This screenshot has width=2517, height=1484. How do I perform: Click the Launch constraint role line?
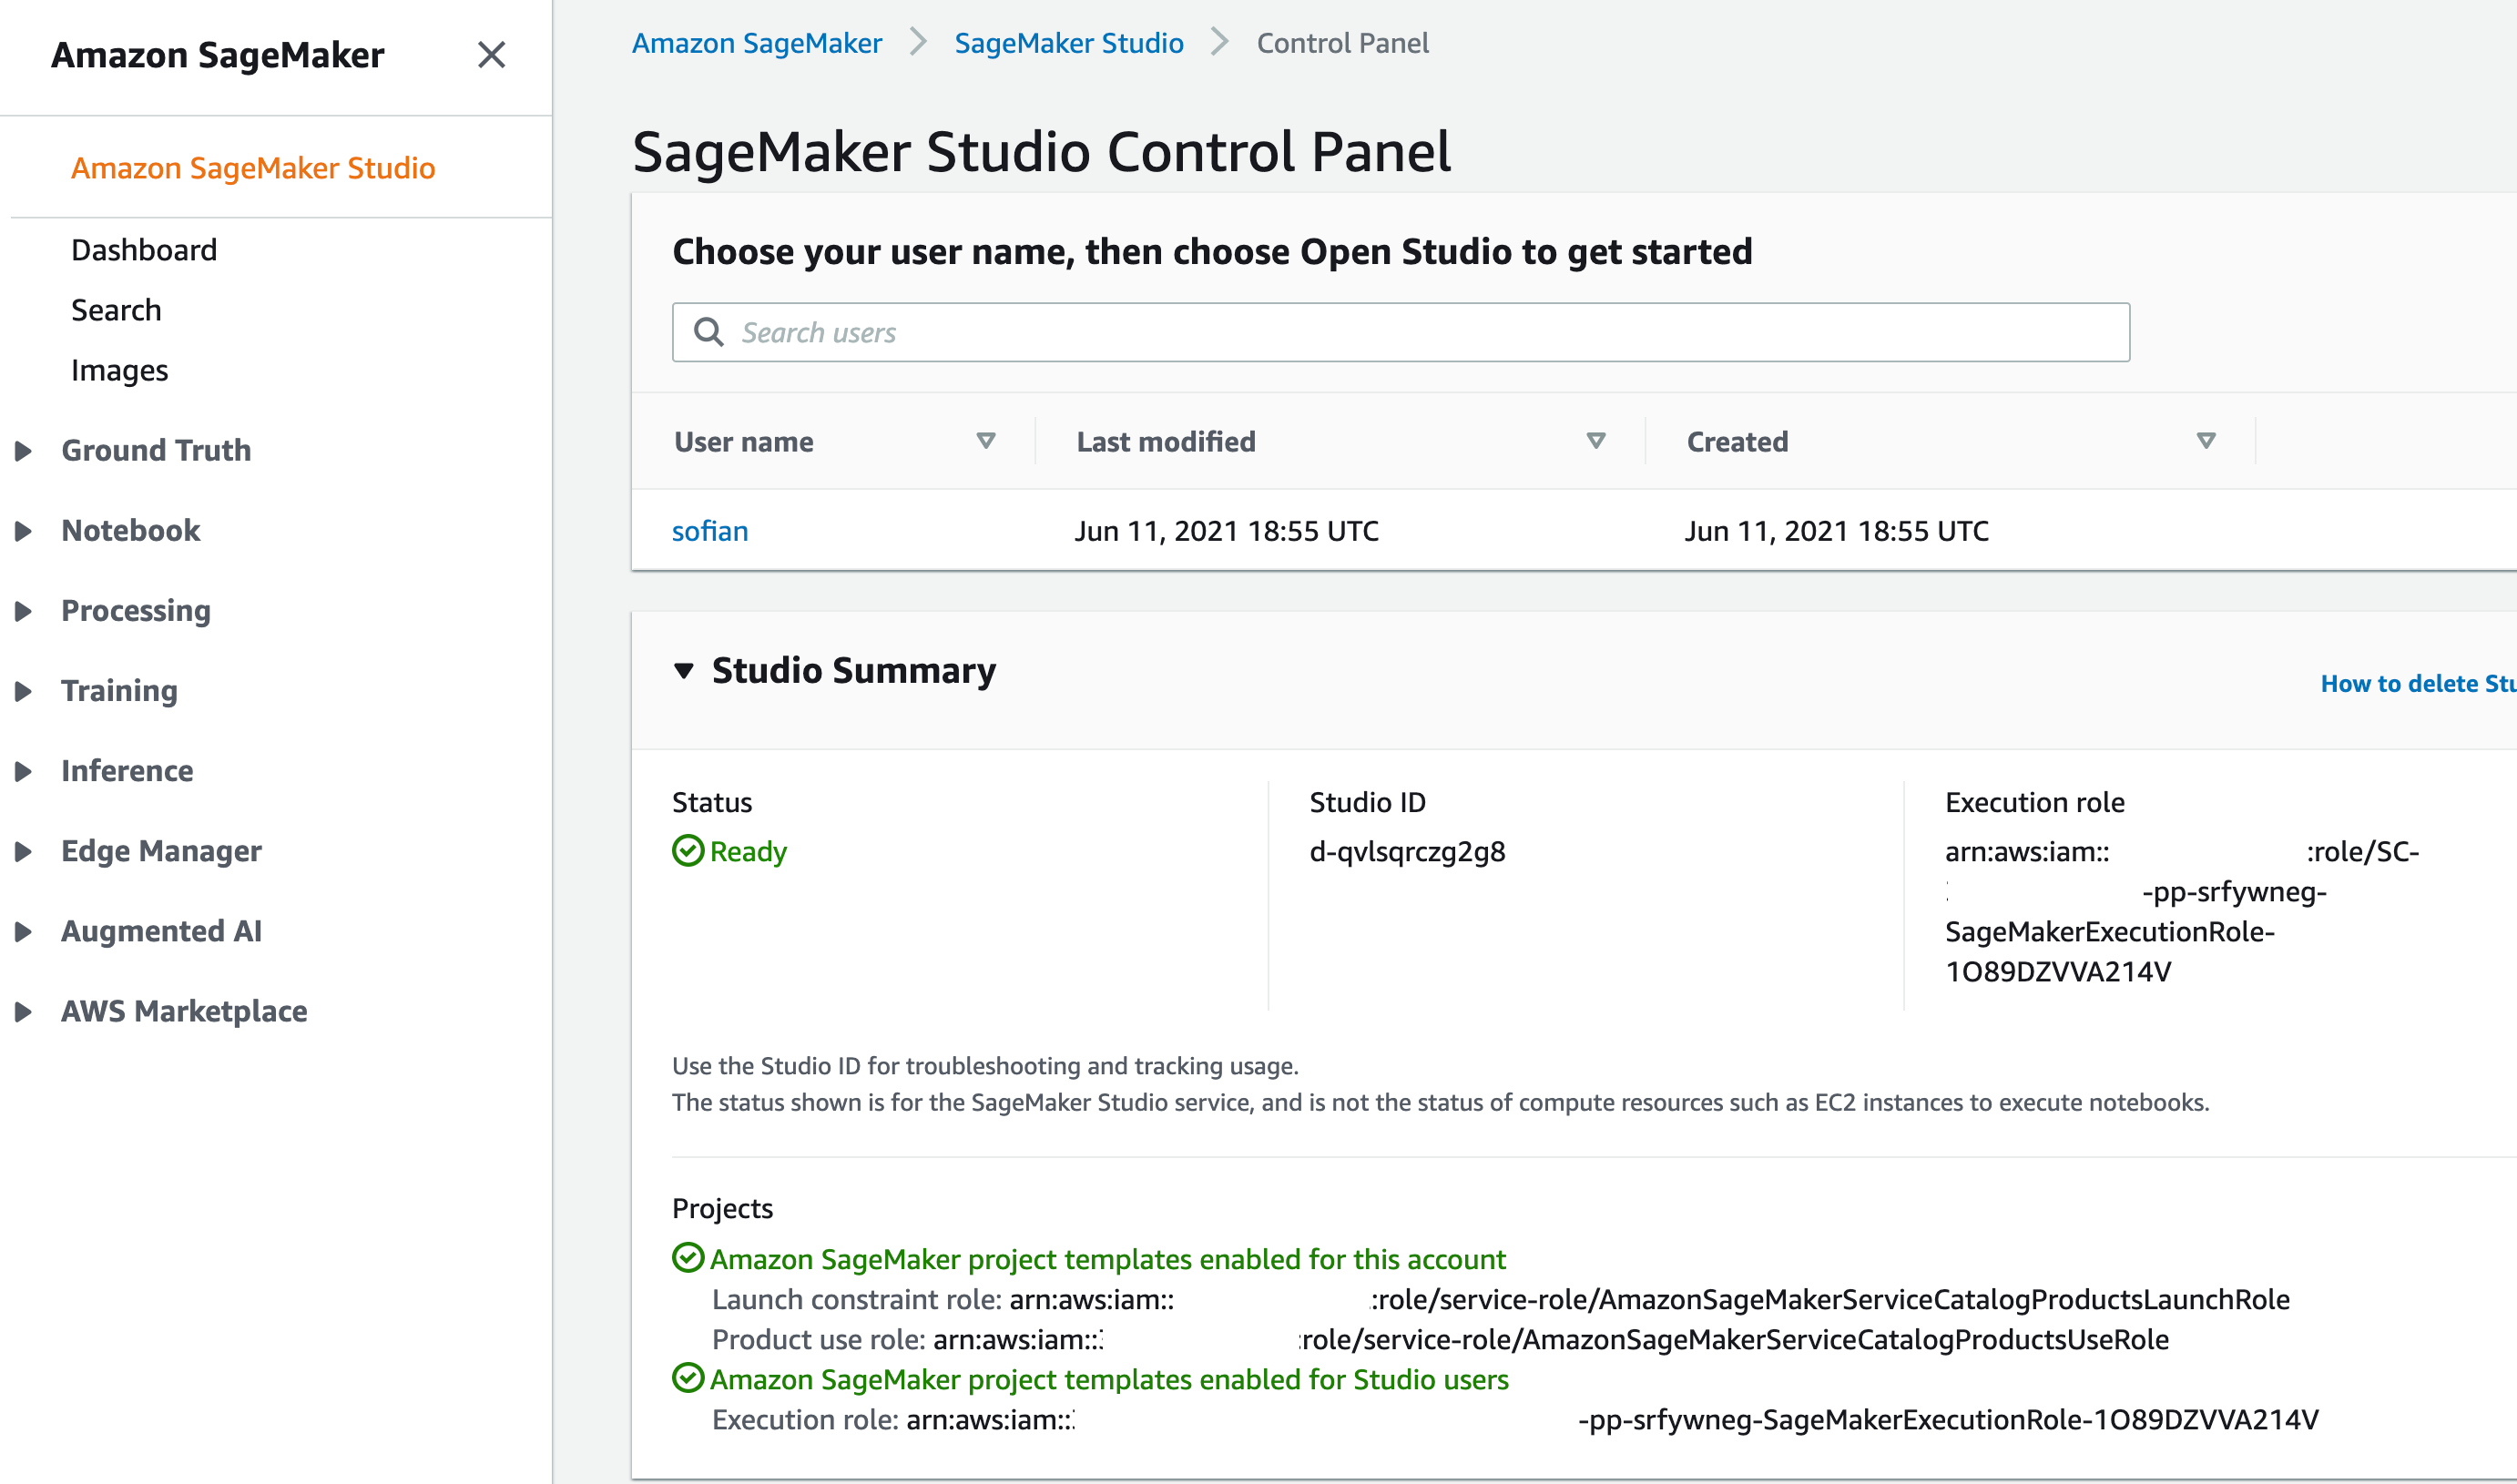click(1501, 1299)
